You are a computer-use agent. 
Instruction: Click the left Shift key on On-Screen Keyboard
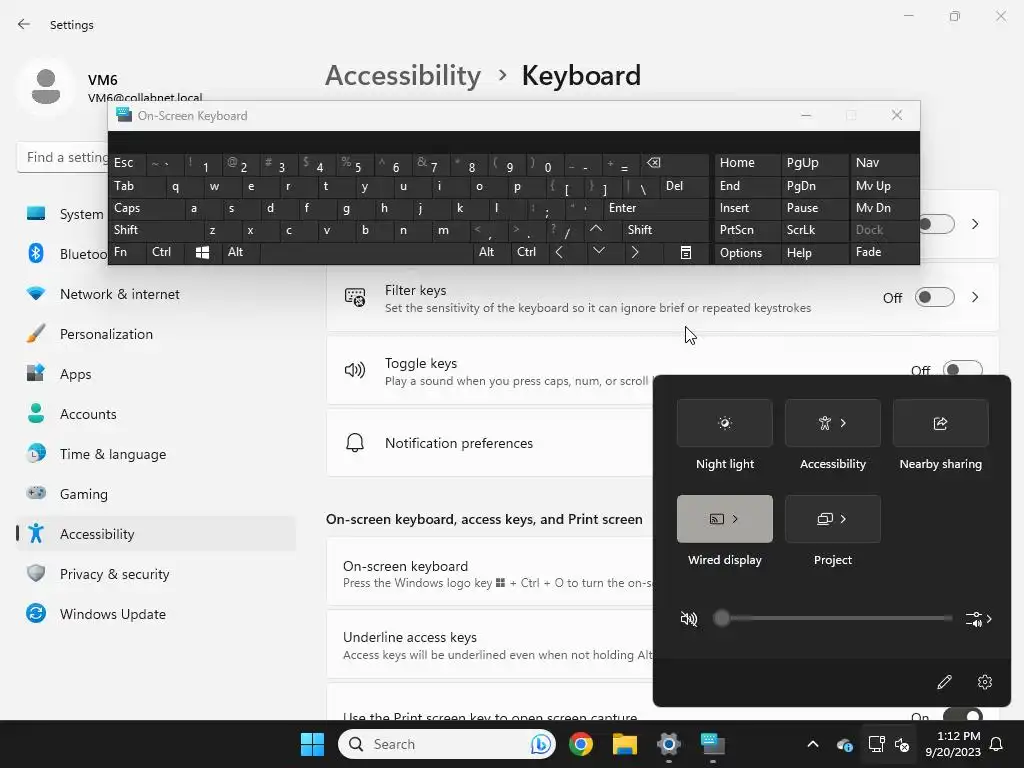pyautogui.click(x=155, y=230)
